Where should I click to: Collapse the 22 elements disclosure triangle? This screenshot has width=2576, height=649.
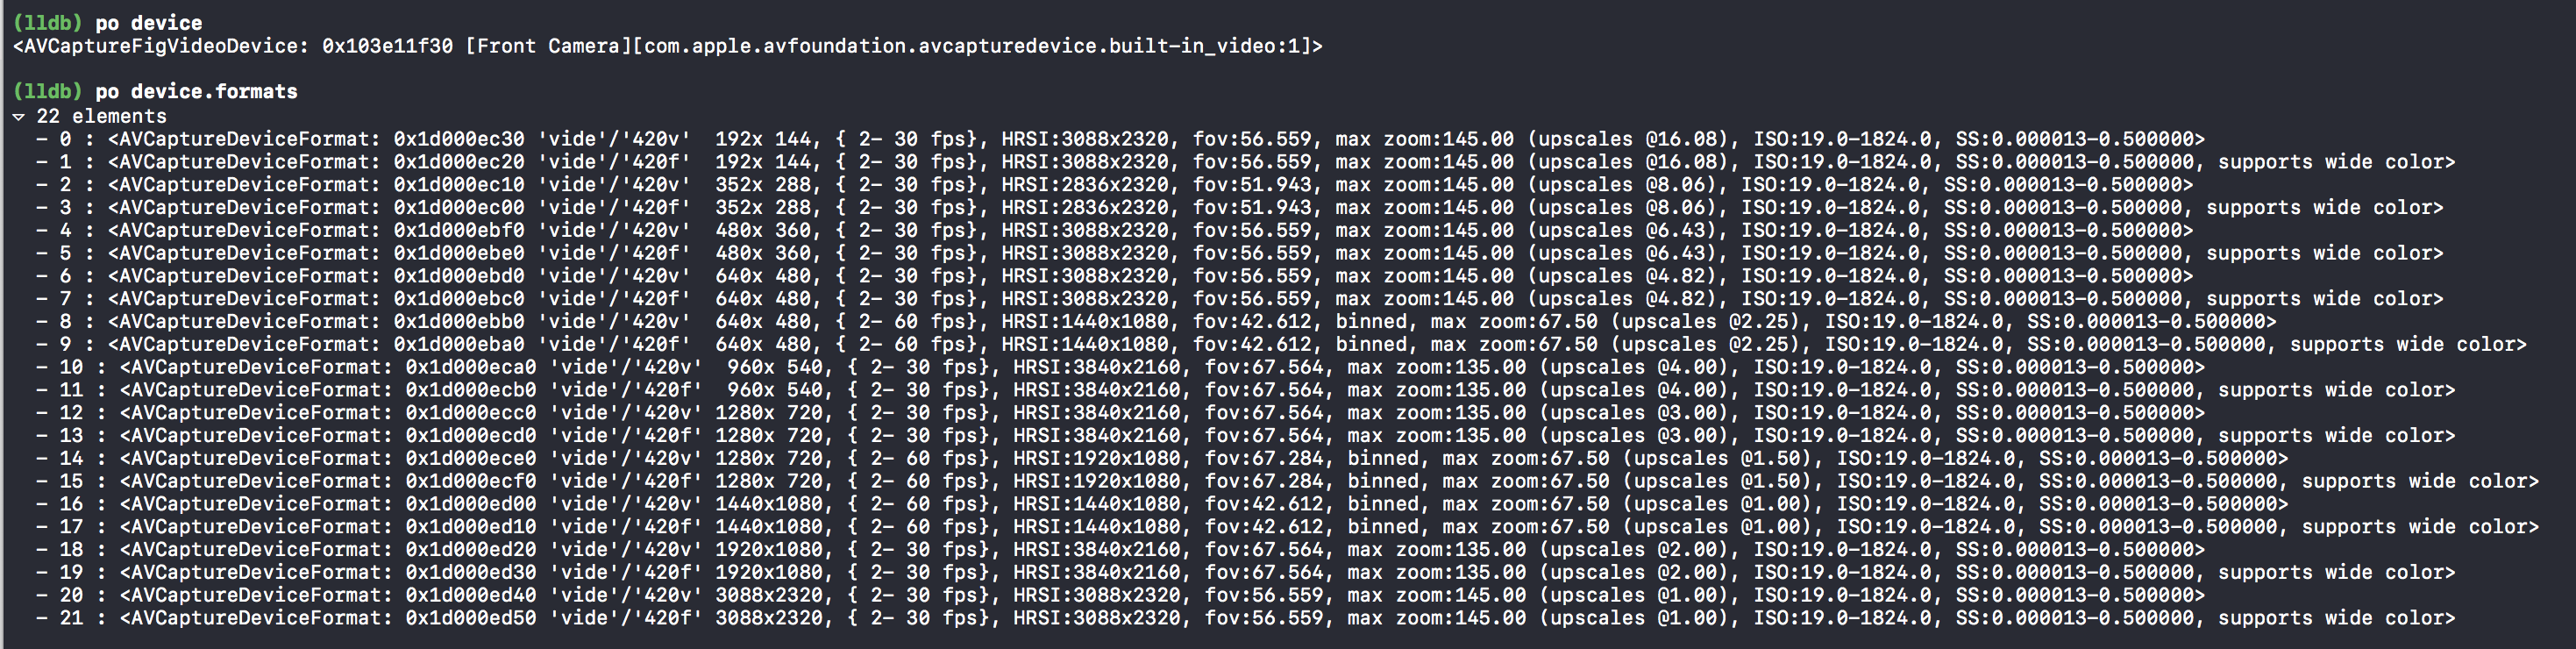point(19,117)
